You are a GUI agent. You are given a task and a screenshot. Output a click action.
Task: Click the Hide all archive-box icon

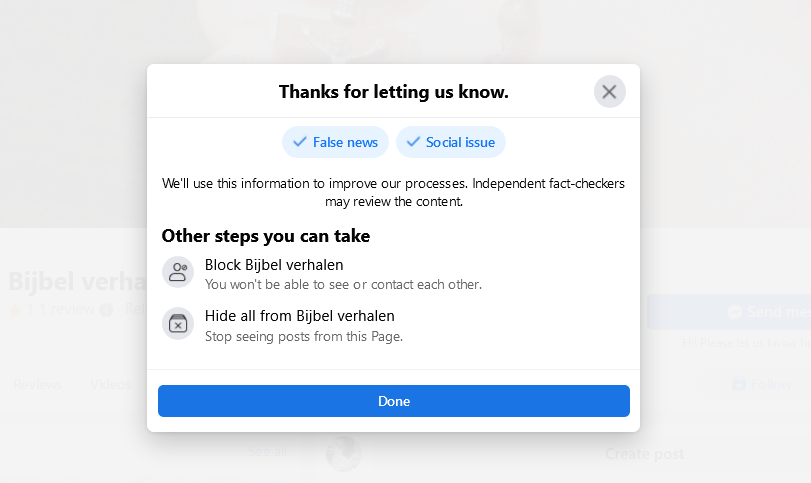click(x=178, y=324)
